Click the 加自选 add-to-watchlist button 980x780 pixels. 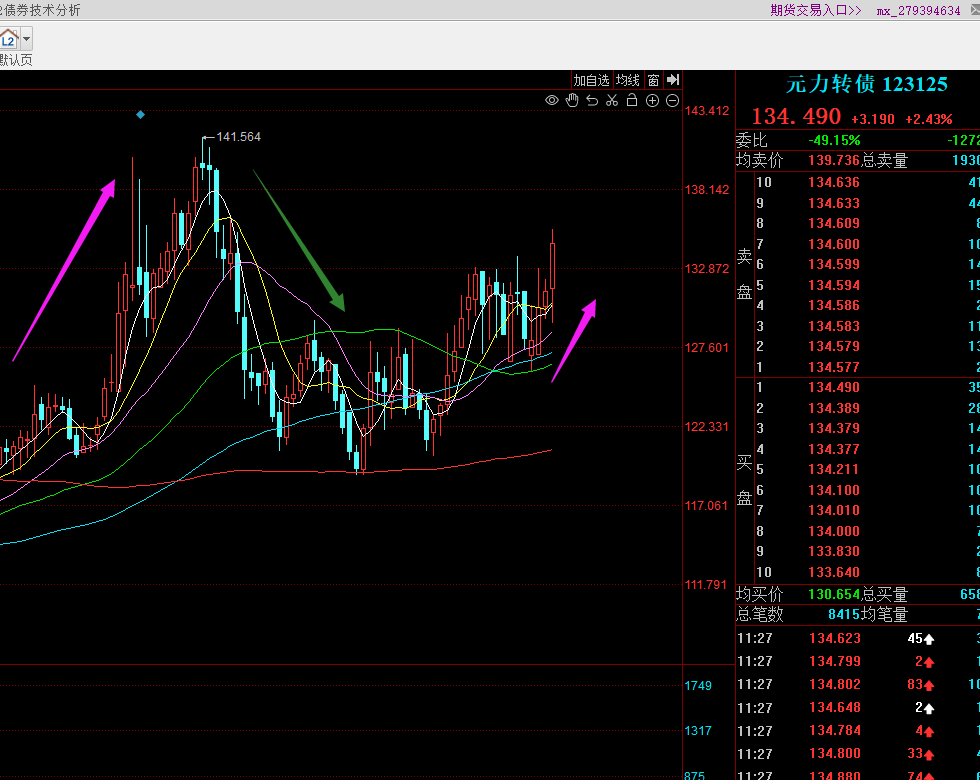tap(591, 80)
